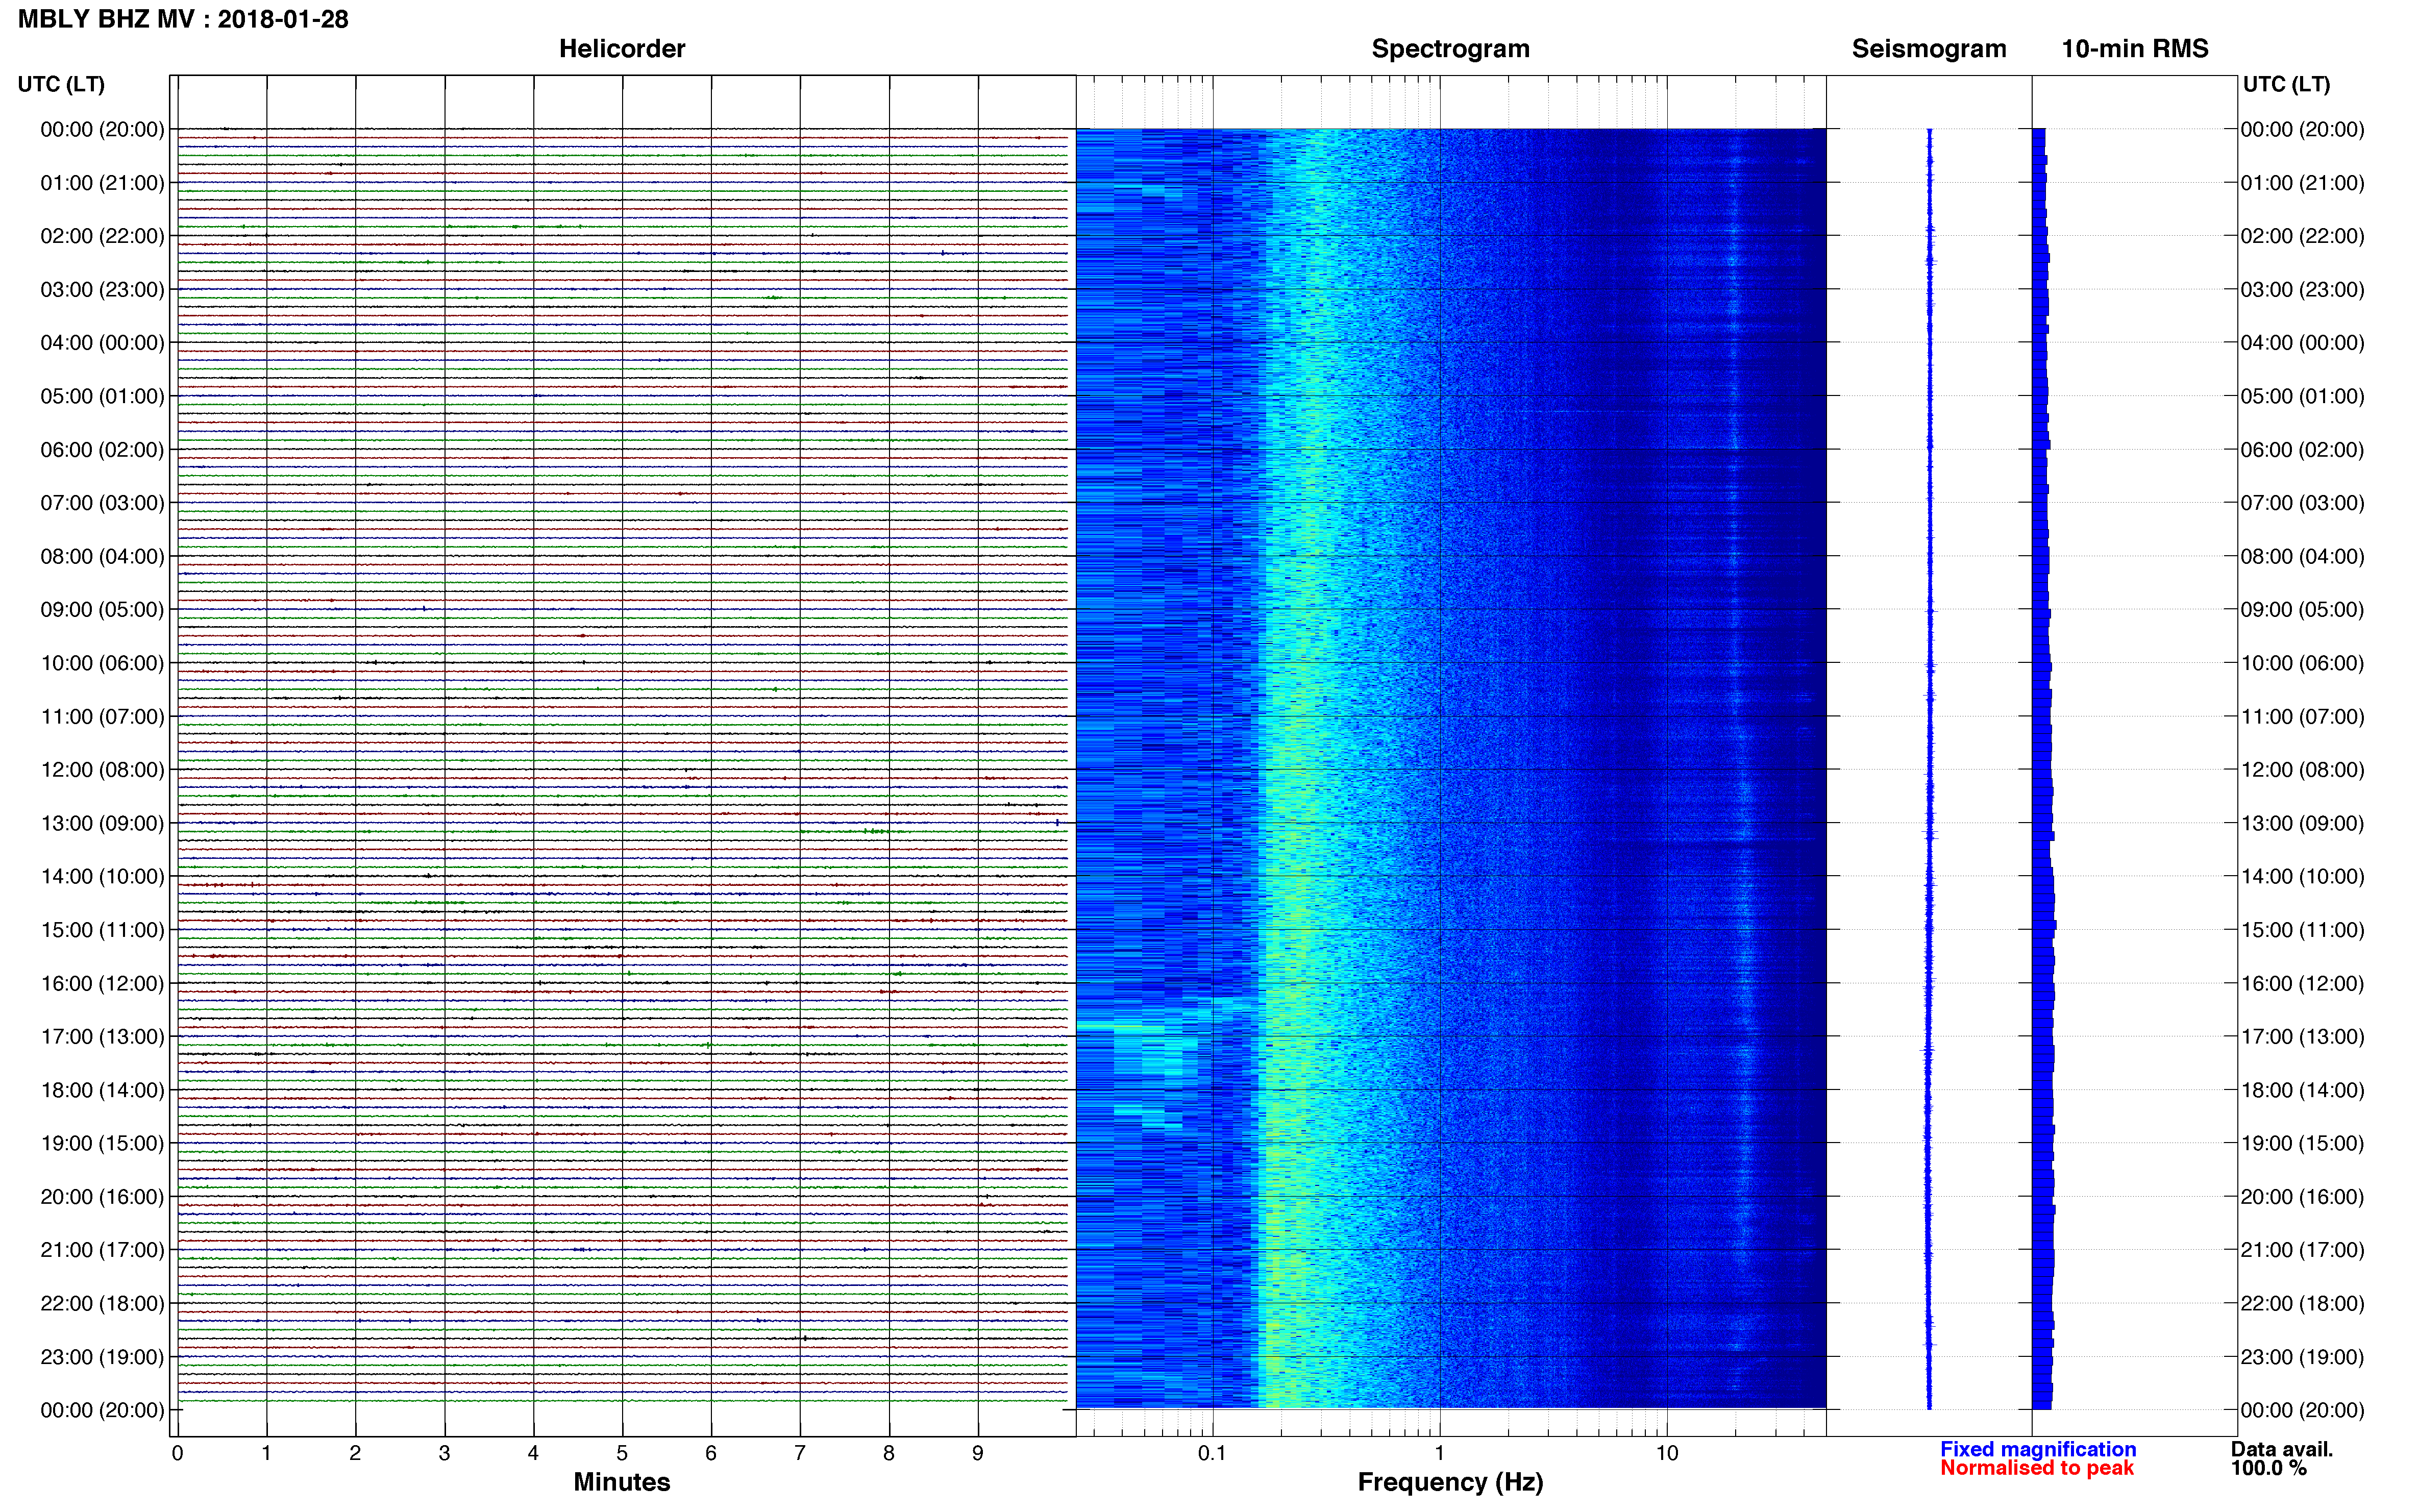Click the 'MBLY BHZ MV : 2018-01-28' title
2419x1512 pixels.
pos(183,19)
